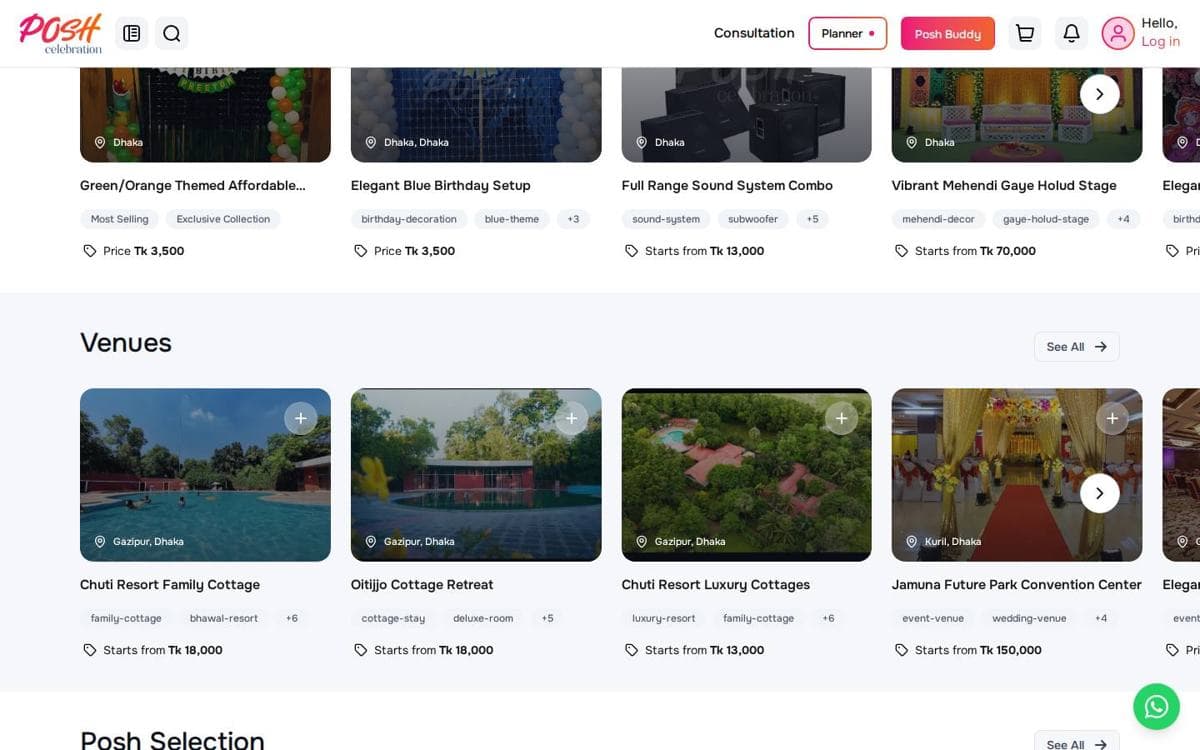Select the birthday-decoration tag
Viewport: 1200px width, 750px height.
coord(409,219)
